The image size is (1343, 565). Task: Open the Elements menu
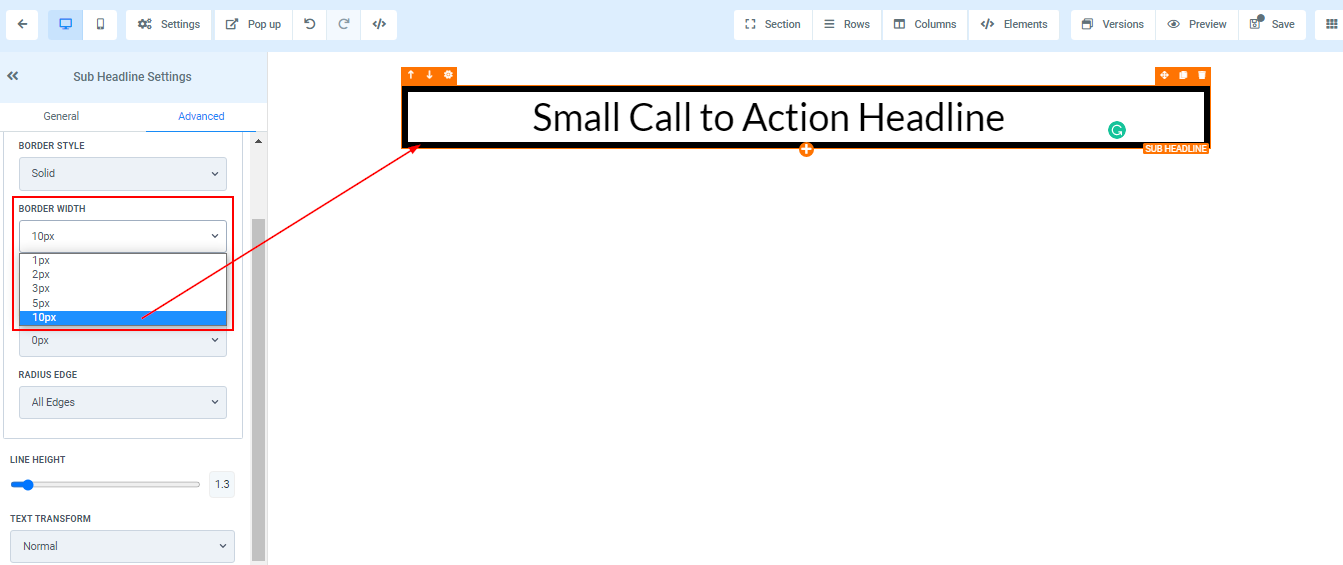(1014, 25)
